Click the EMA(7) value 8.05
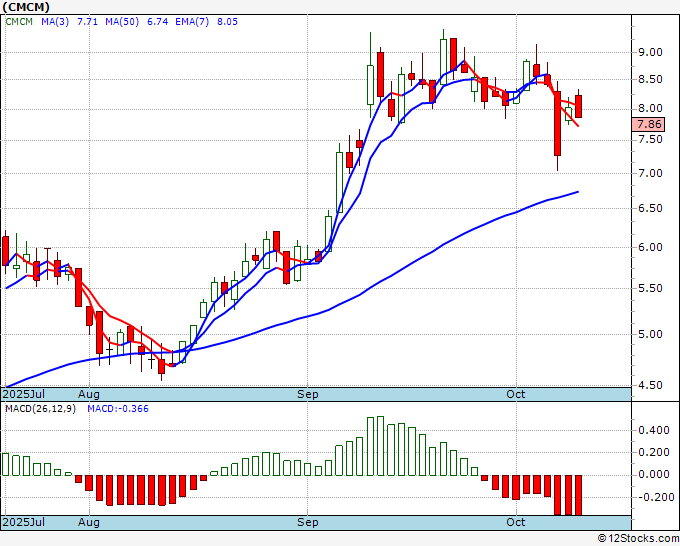The width and height of the screenshot is (680, 546). click(x=227, y=22)
